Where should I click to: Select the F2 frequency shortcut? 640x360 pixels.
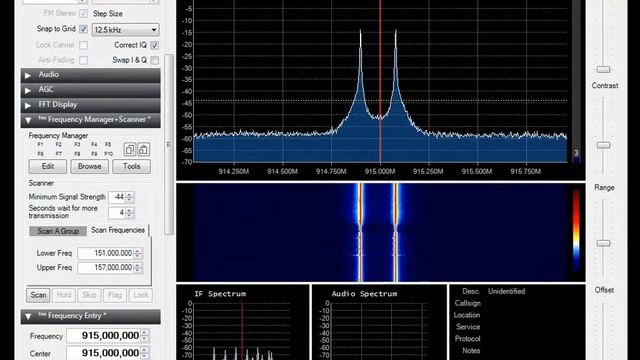pos(58,144)
